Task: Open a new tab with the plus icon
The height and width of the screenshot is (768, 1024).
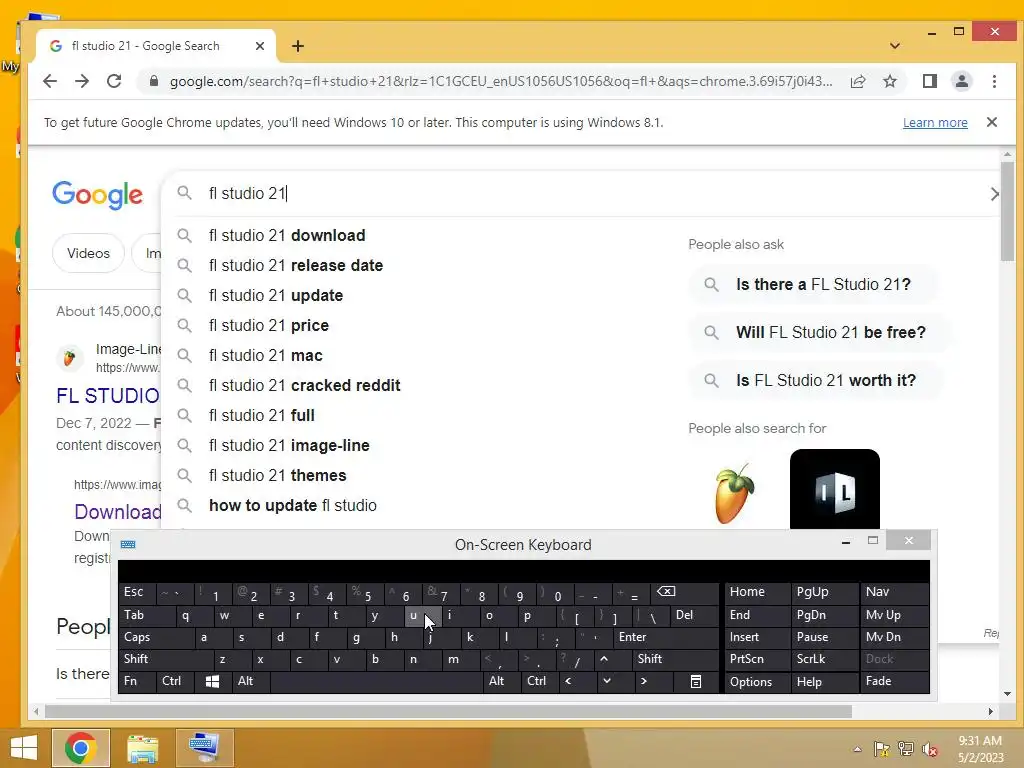Action: coord(298,46)
